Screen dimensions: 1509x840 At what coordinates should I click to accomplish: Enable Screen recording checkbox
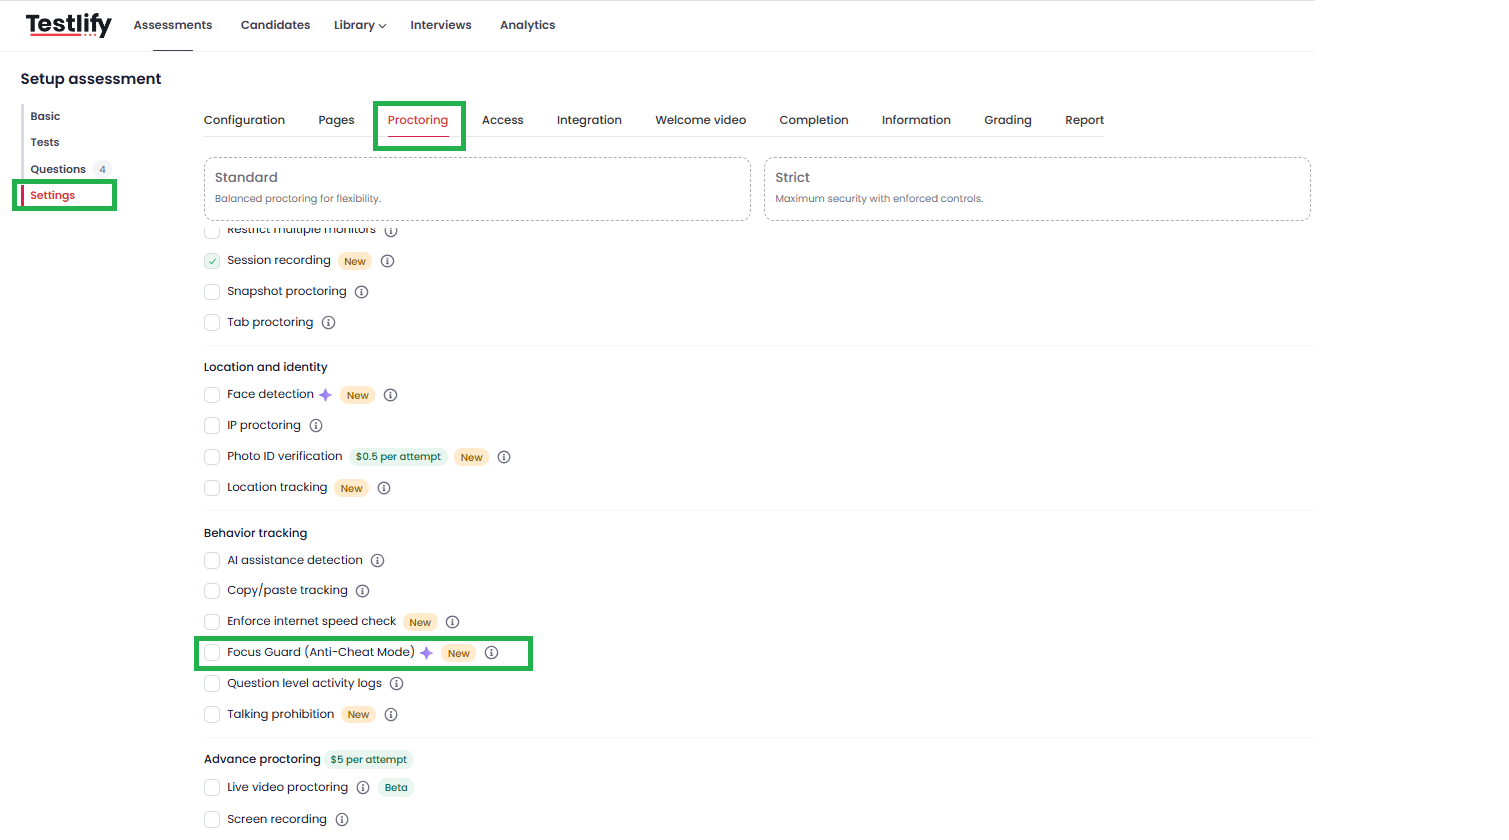coord(212,820)
